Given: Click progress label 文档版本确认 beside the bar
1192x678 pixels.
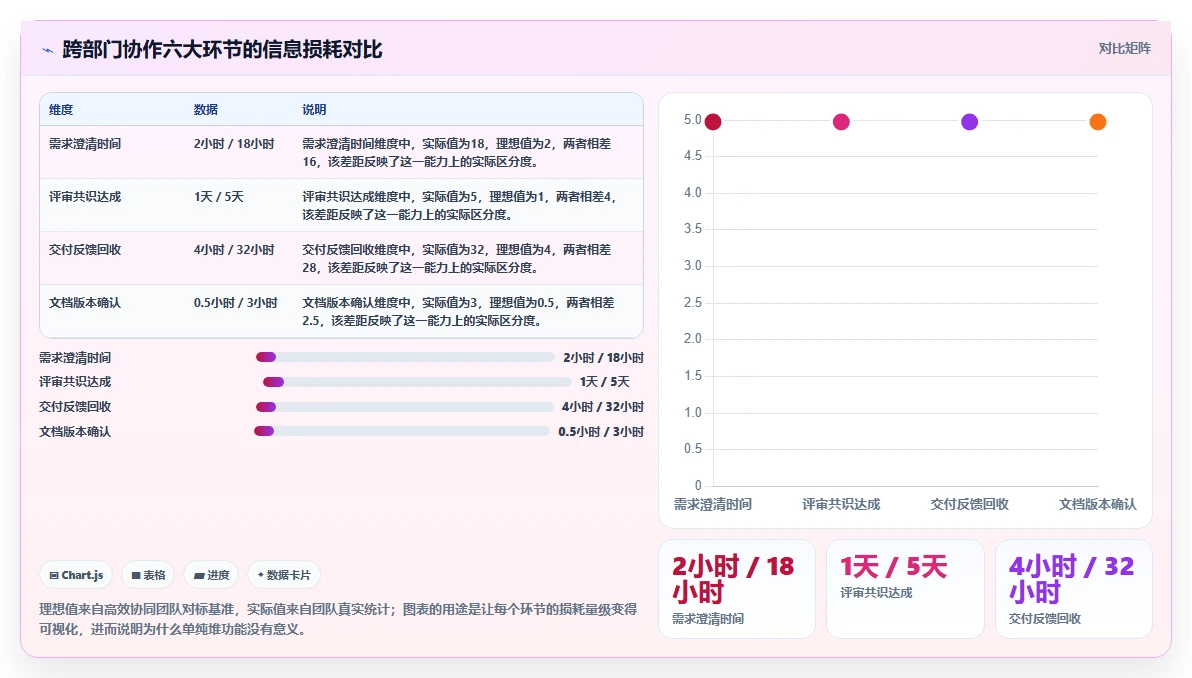Looking at the screenshot, I should (75, 432).
